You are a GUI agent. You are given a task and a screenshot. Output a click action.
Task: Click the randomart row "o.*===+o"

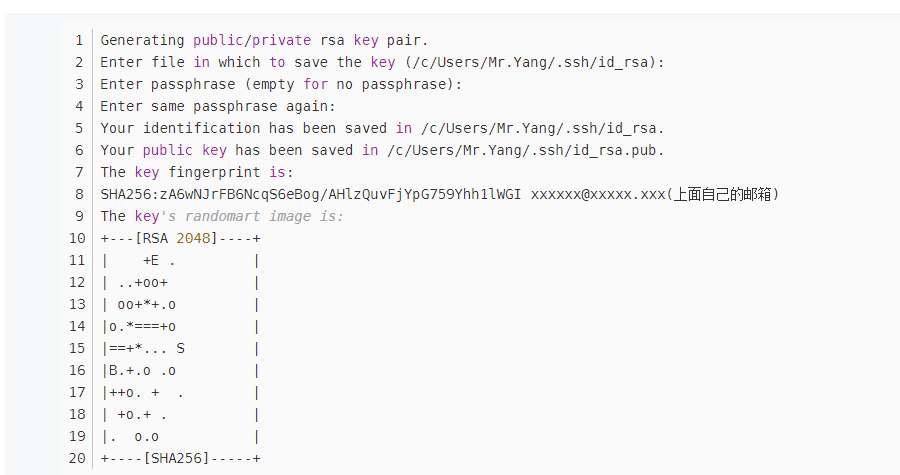[142, 326]
